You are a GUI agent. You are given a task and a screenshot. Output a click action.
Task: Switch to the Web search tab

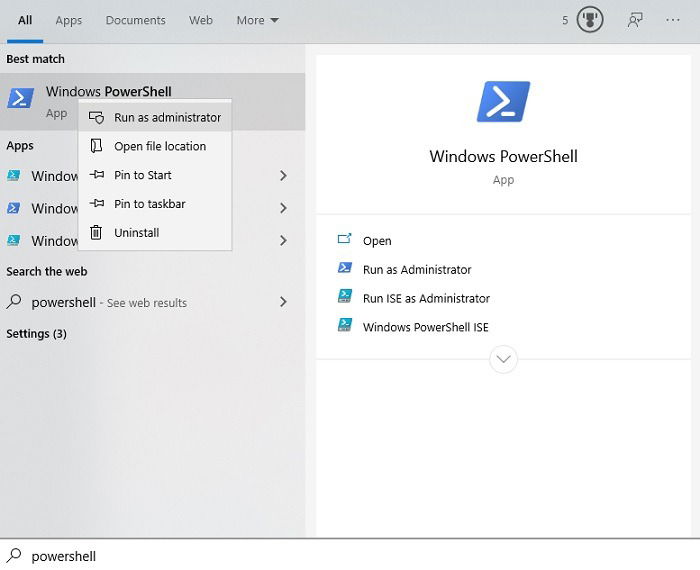[200, 20]
